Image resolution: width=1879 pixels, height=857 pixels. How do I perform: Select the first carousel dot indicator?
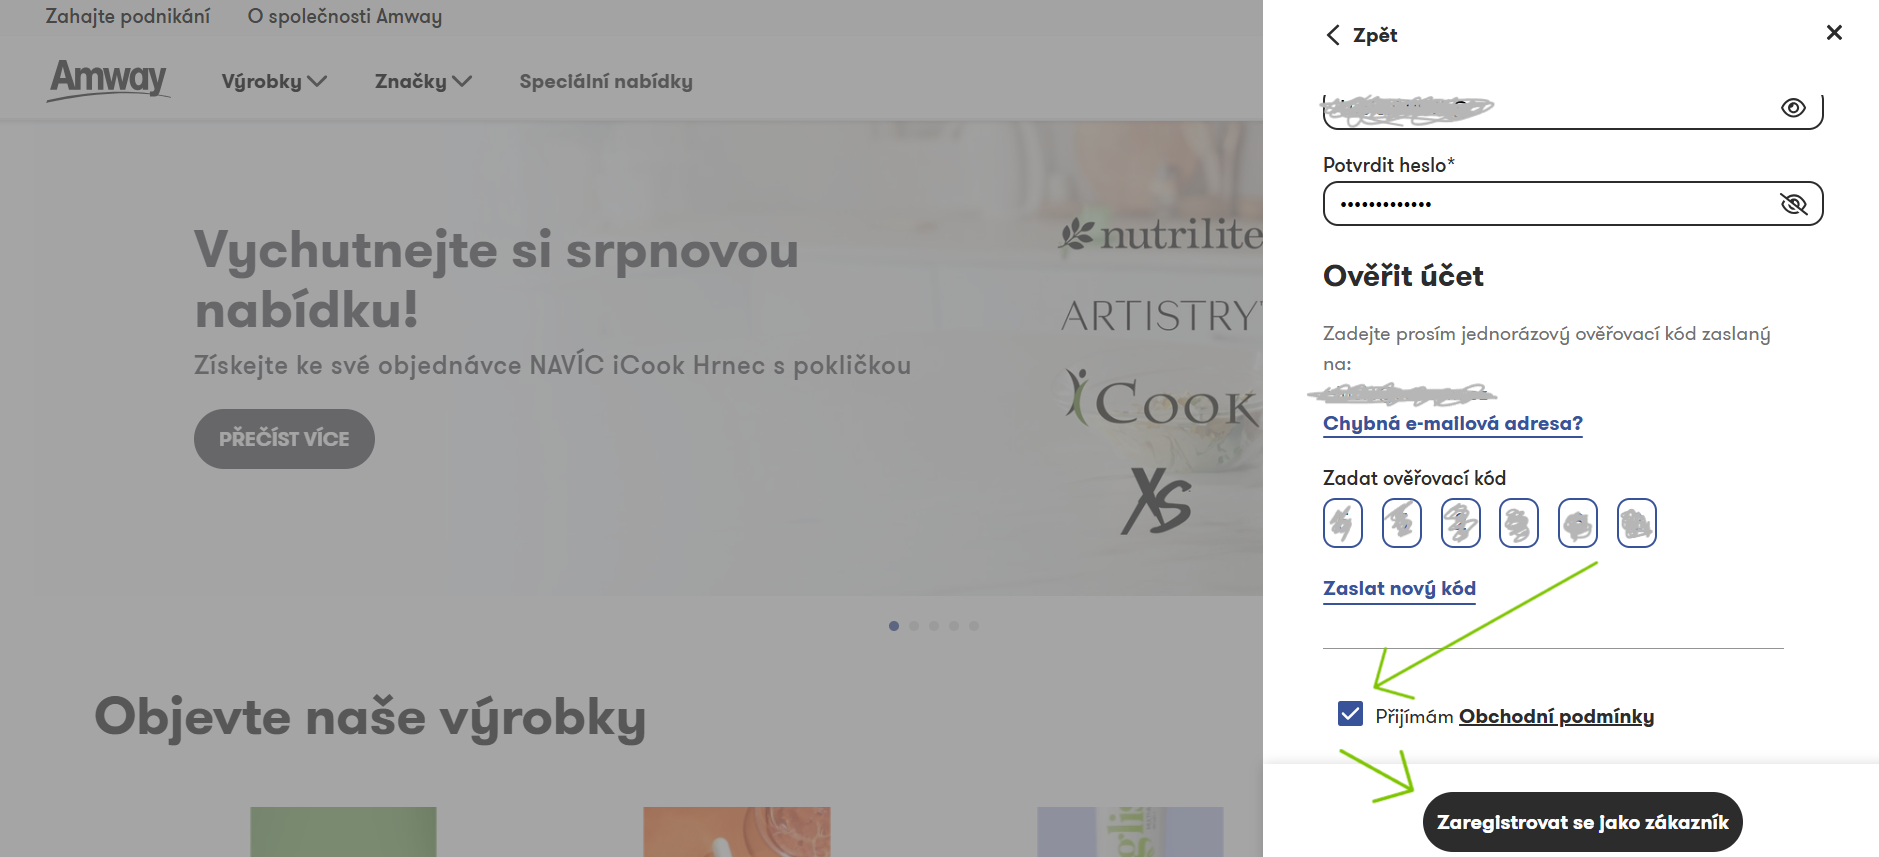pyautogui.click(x=894, y=626)
